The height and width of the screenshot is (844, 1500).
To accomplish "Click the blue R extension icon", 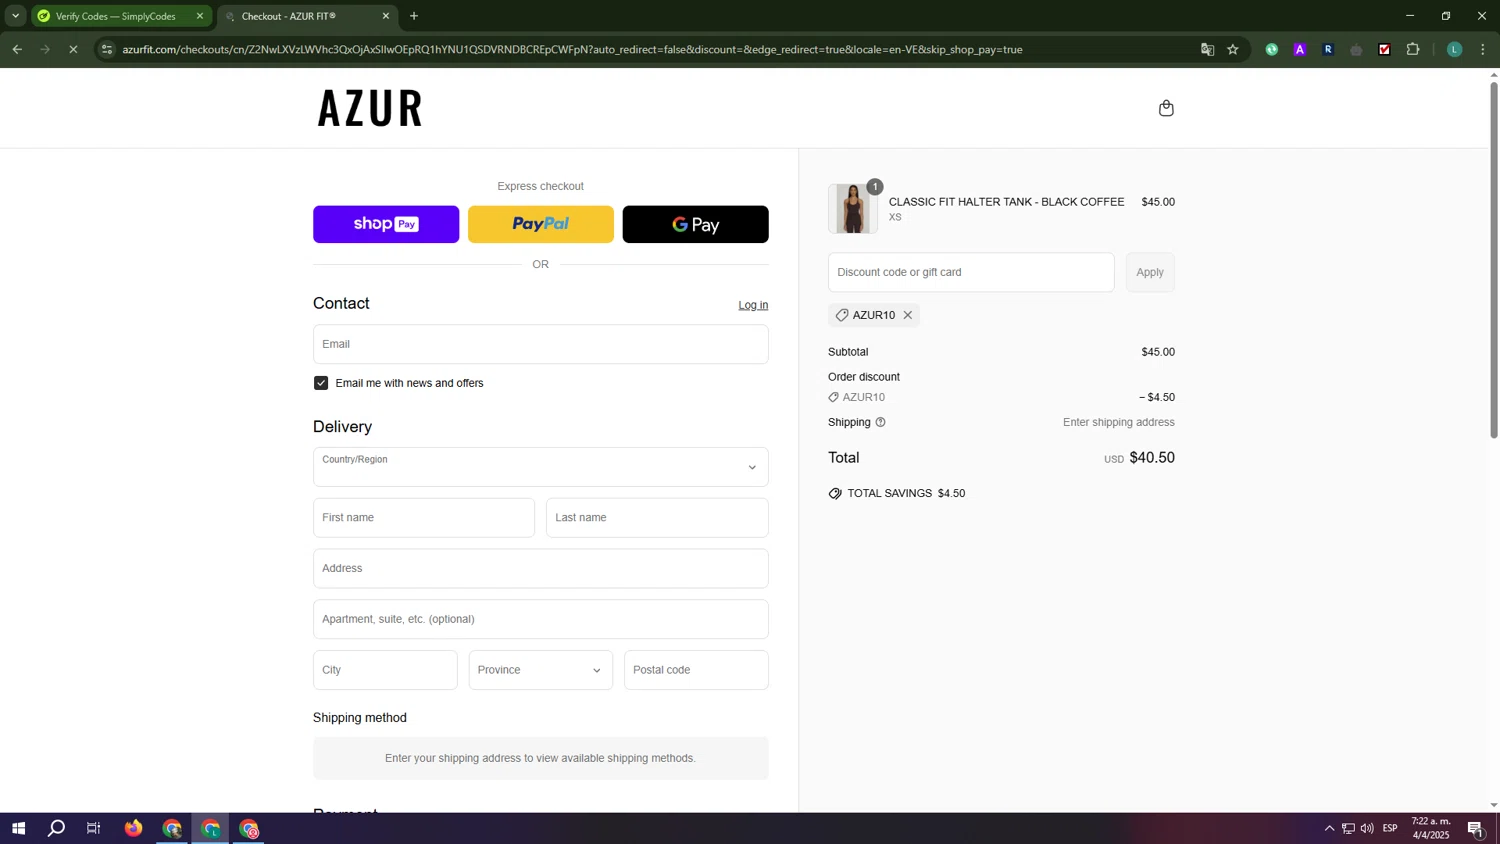I will [1328, 49].
